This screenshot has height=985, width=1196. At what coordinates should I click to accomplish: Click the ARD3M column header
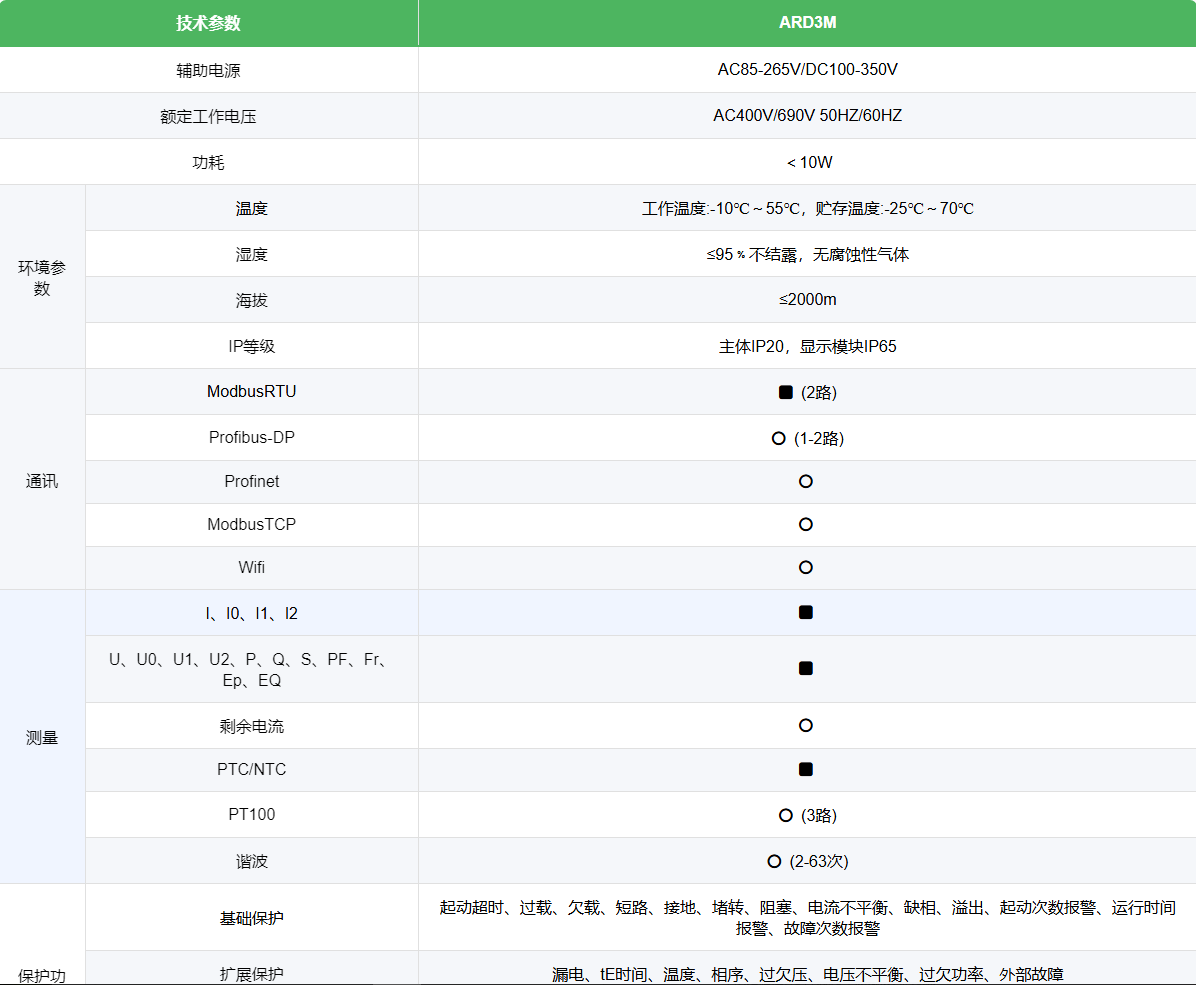(807, 23)
